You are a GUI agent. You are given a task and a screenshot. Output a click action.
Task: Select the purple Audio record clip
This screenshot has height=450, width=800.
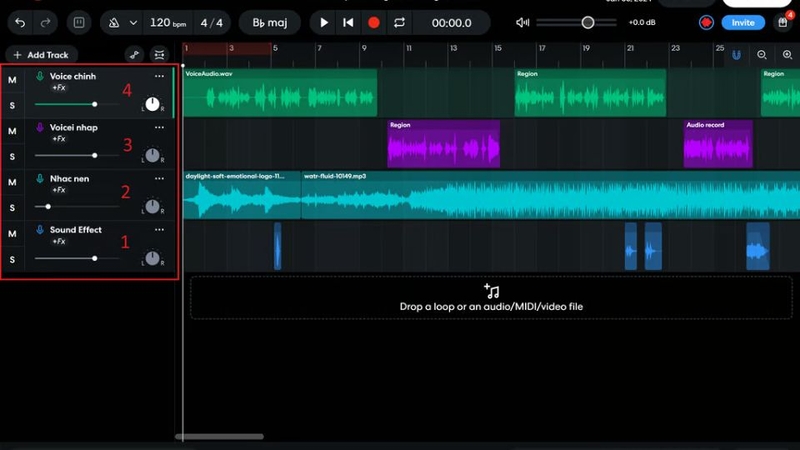(718, 144)
